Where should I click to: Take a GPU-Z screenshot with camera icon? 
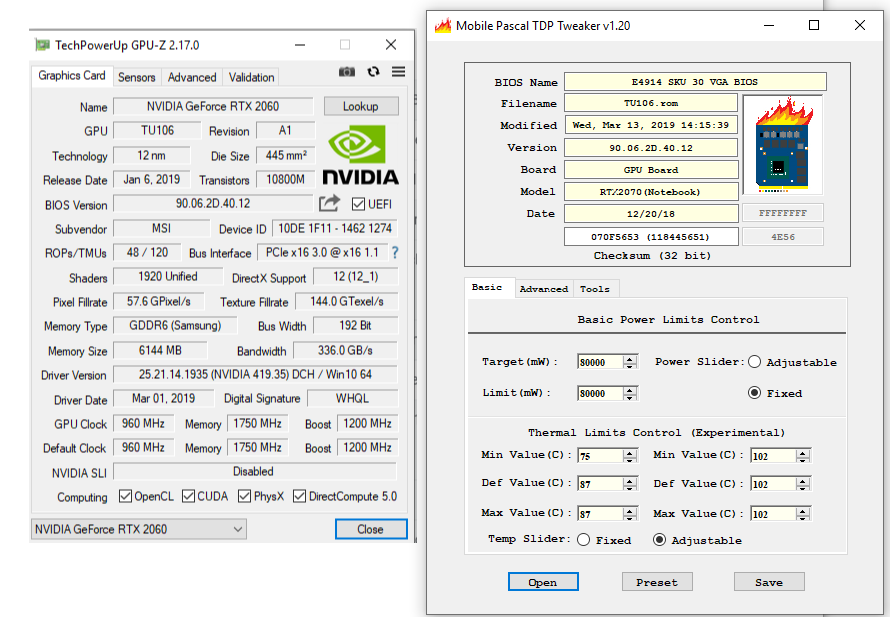point(347,72)
